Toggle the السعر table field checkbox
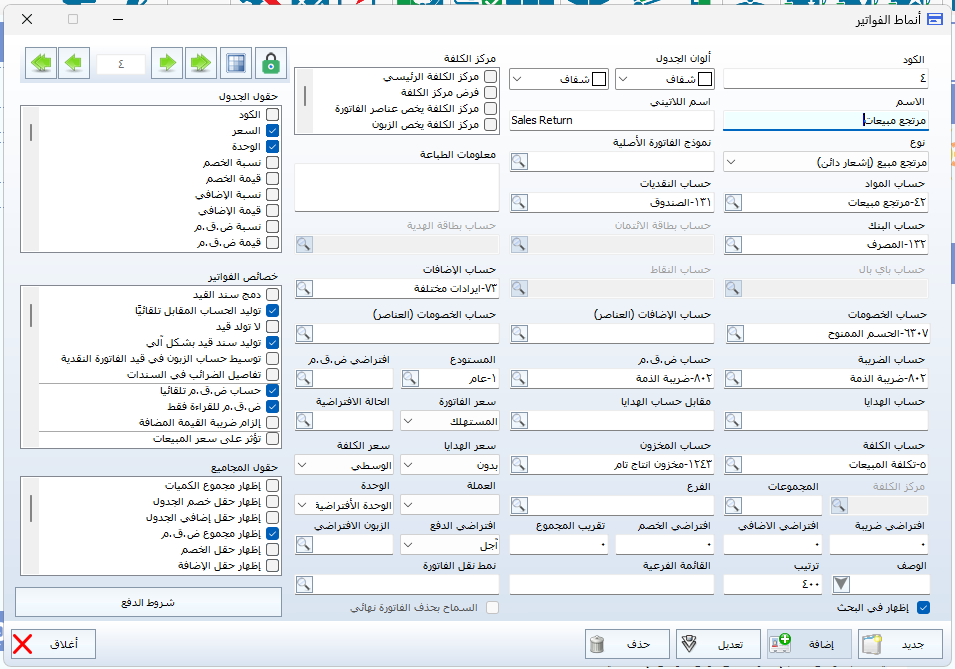955x669 pixels. pos(272,131)
